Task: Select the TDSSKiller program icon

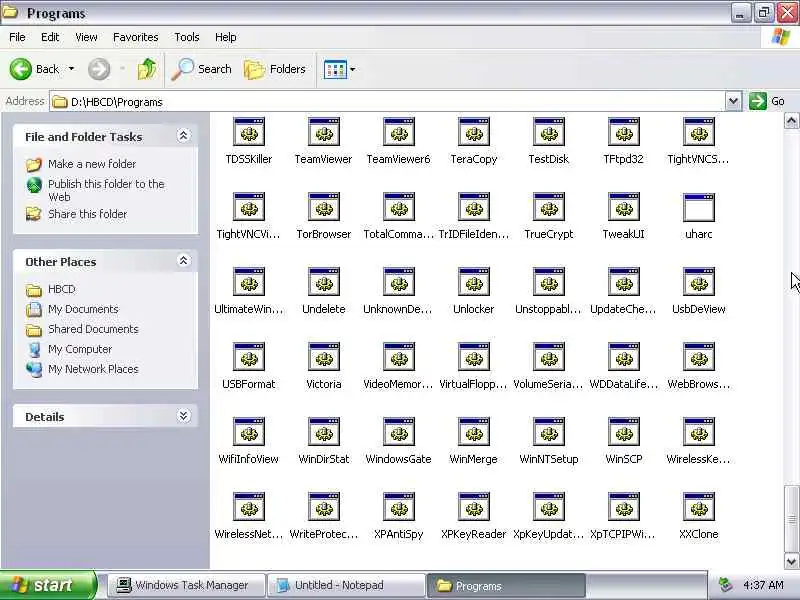Action: click(x=249, y=132)
